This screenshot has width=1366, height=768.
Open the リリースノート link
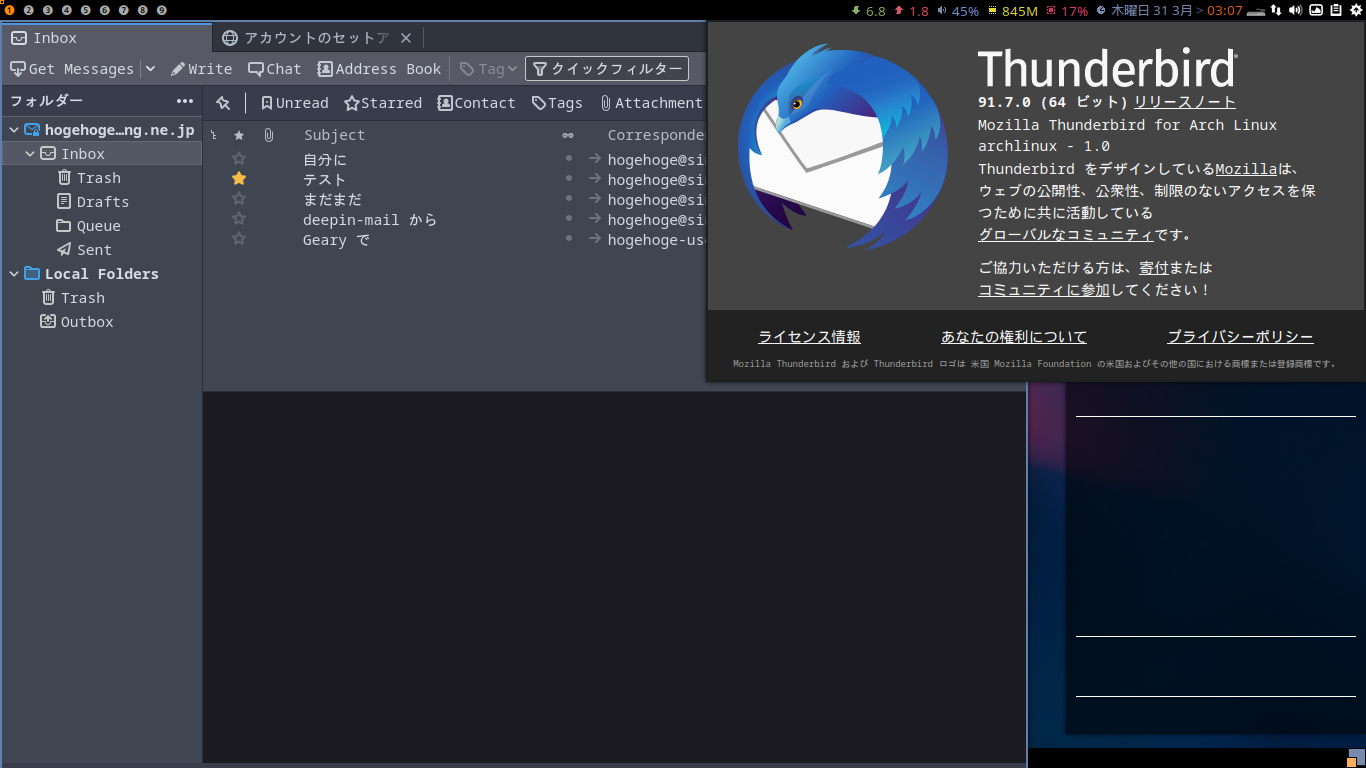pos(1185,102)
